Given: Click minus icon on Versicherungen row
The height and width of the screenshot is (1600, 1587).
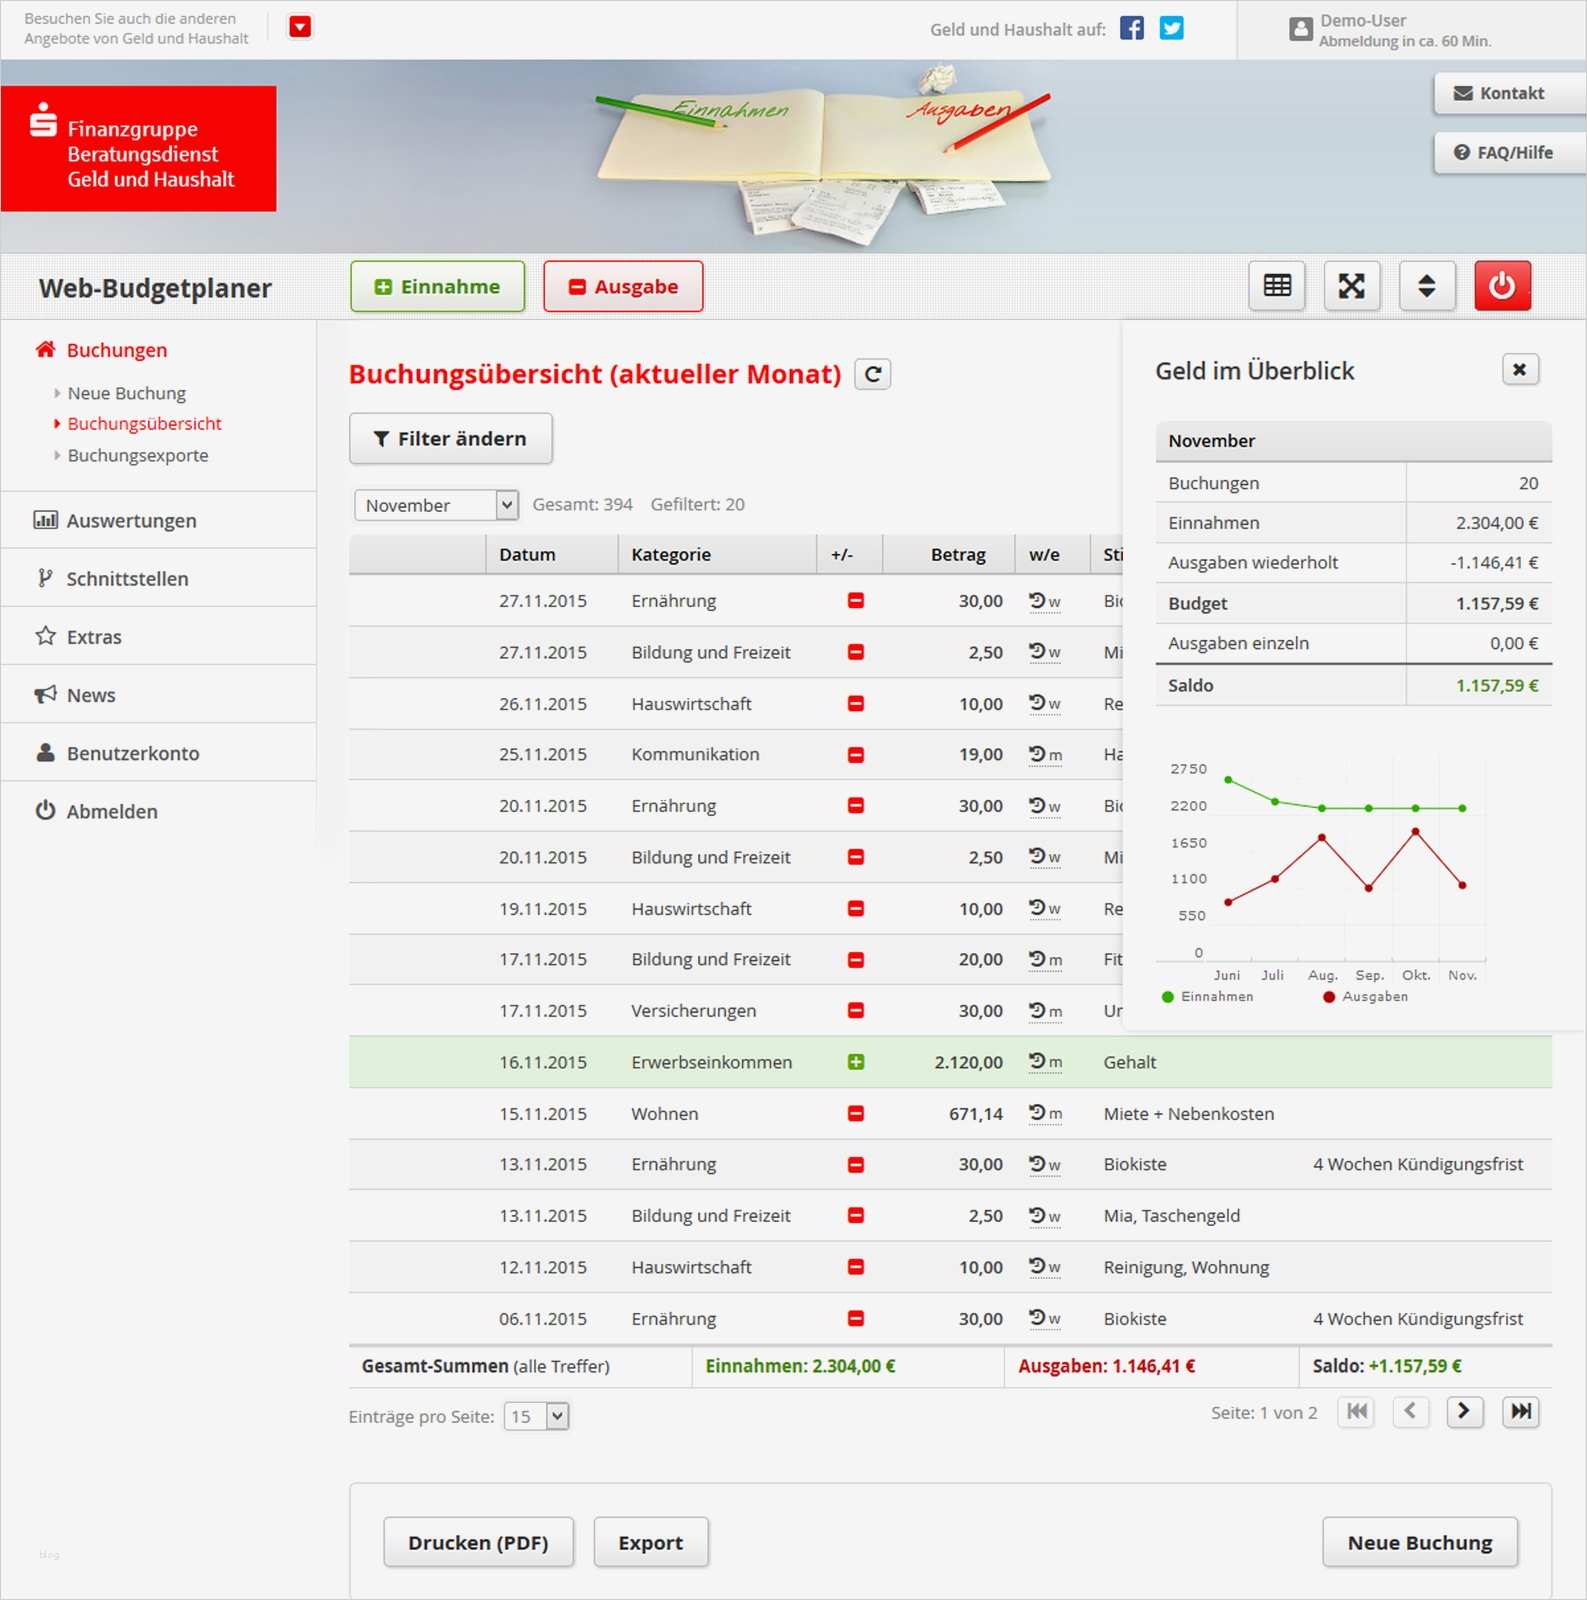Looking at the screenshot, I should tap(856, 1011).
